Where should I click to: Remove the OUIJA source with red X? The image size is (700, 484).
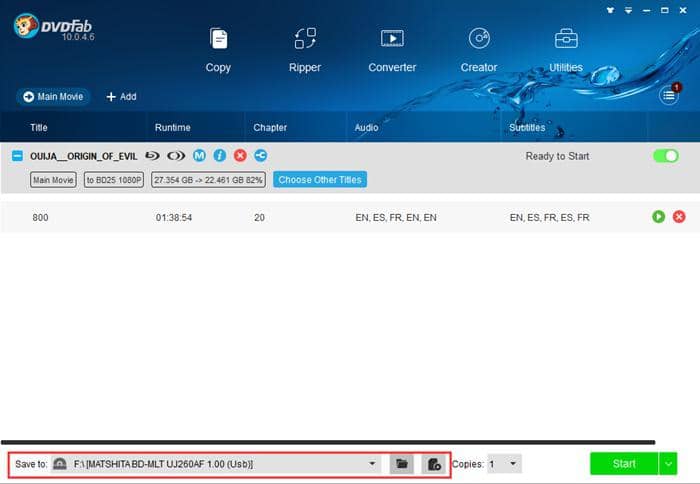tap(240, 155)
